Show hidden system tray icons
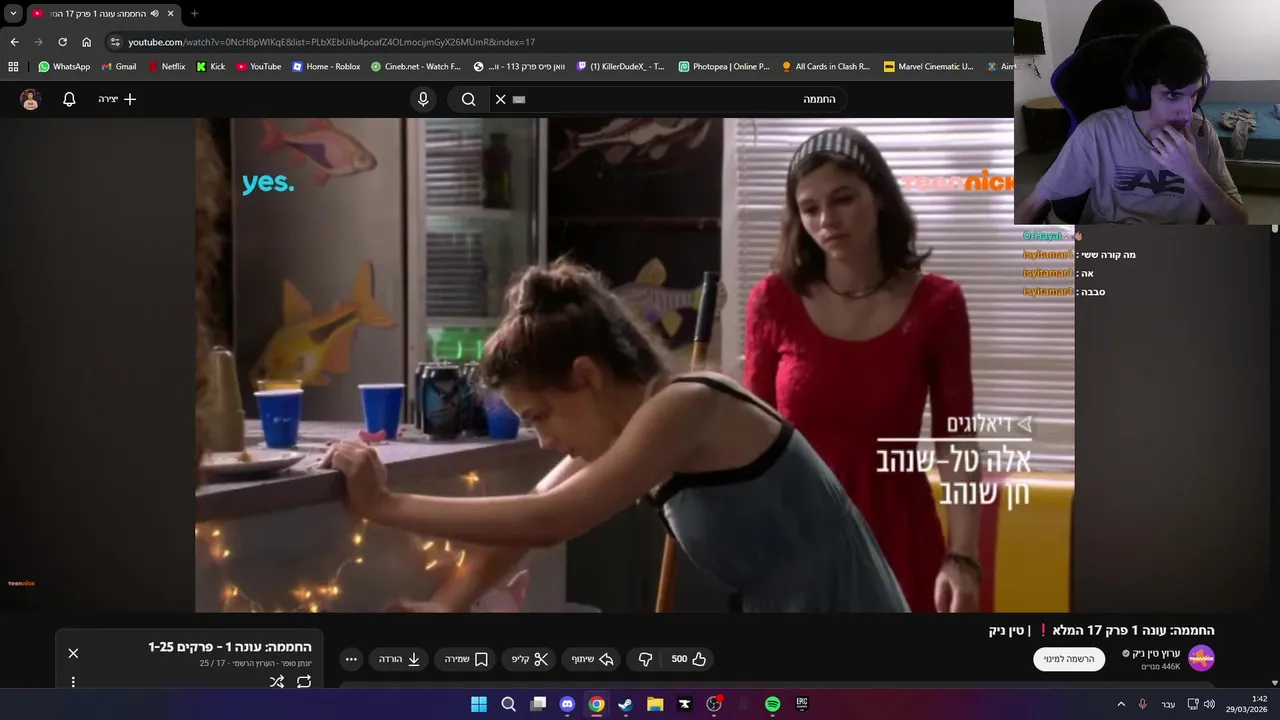 point(1120,704)
